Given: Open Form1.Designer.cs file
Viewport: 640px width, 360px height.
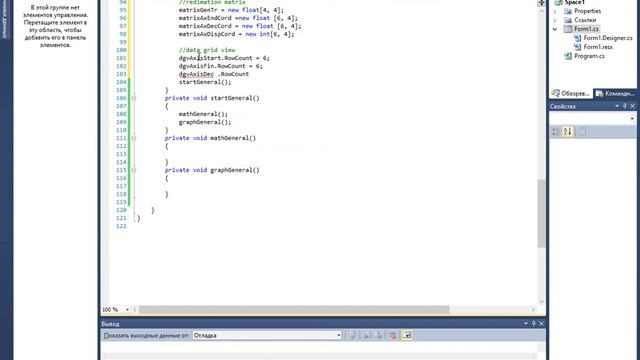Looking at the screenshot, I should pos(608,38).
